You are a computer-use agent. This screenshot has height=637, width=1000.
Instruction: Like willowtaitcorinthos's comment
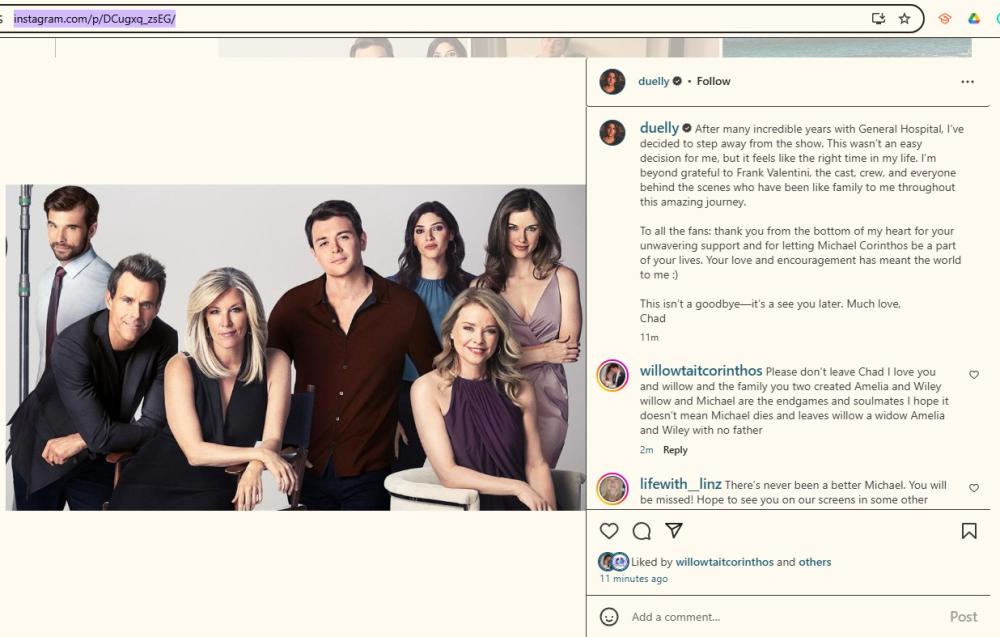tap(974, 375)
